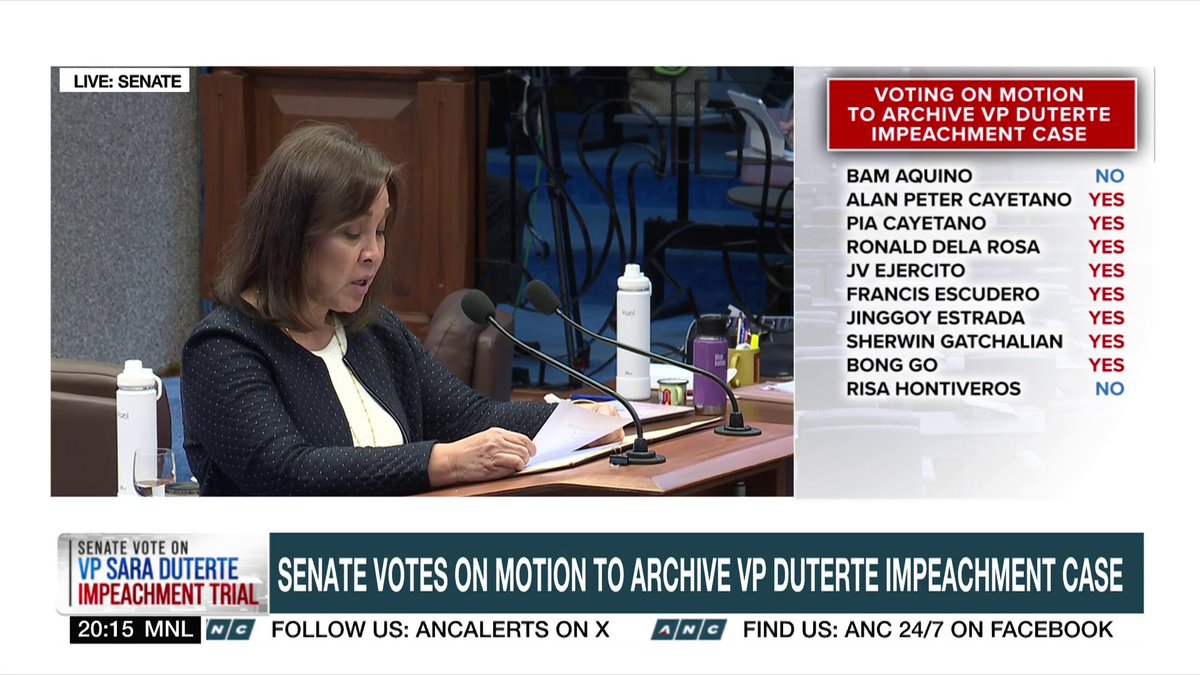This screenshot has width=1200, height=675.
Task: Select the name SHERWIN GATCHALIAN
Action: pos(954,341)
